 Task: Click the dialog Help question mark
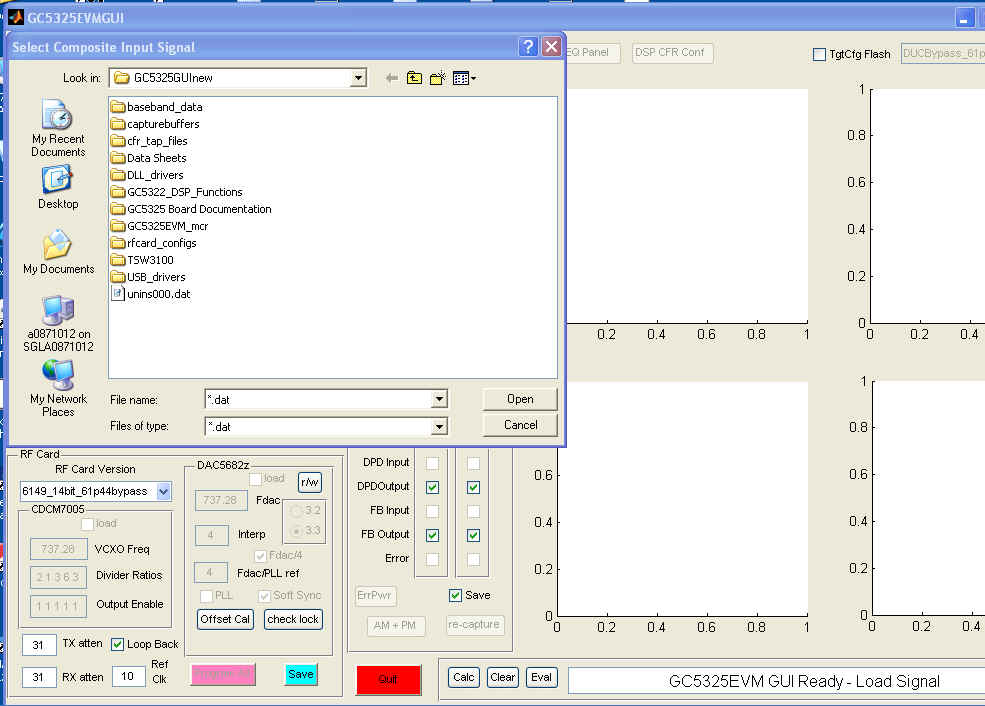click(x=528, y=46)
